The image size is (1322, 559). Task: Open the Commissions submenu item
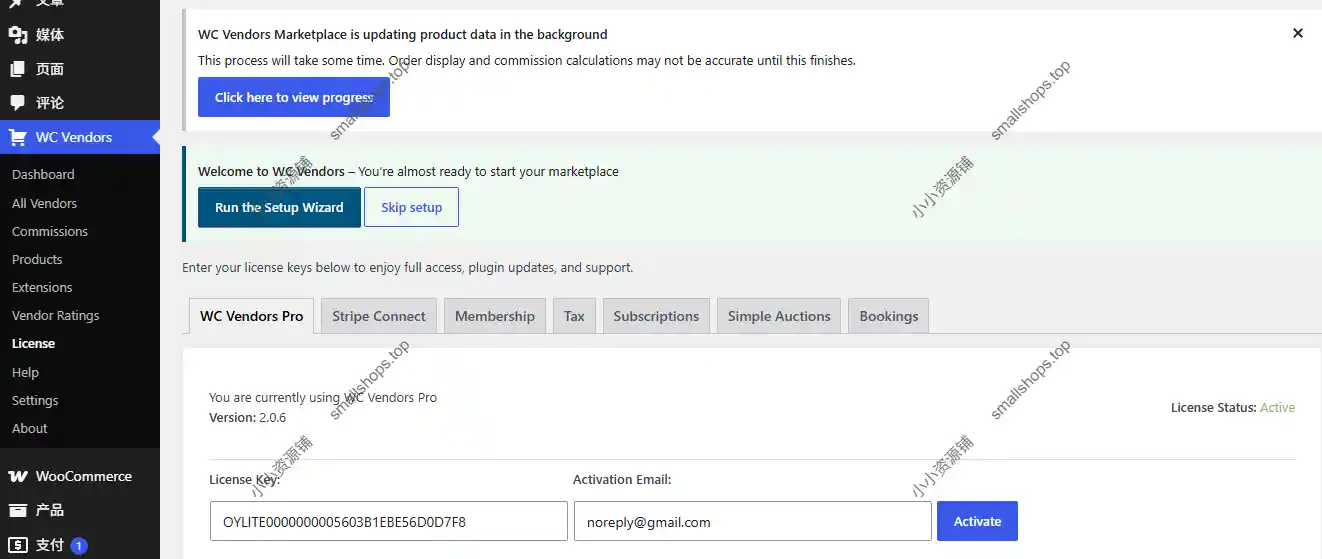pyautogui.click(x=50, y=231)
